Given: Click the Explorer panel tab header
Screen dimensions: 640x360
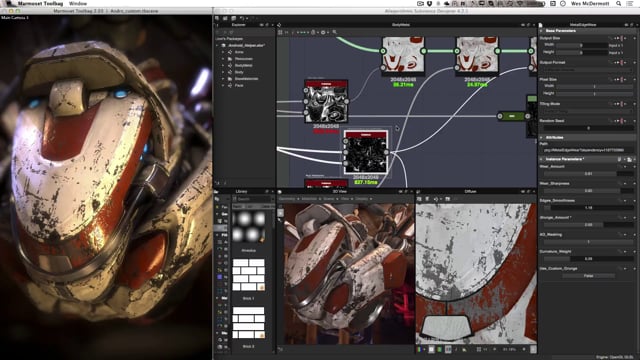Looking at the screenshot, I should tap(239, 25).
